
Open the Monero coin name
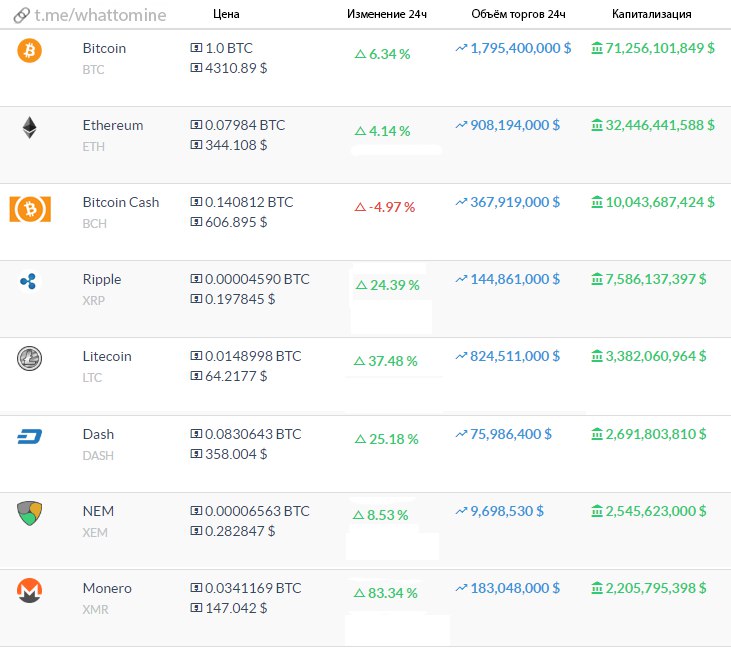tap(107, 588)
